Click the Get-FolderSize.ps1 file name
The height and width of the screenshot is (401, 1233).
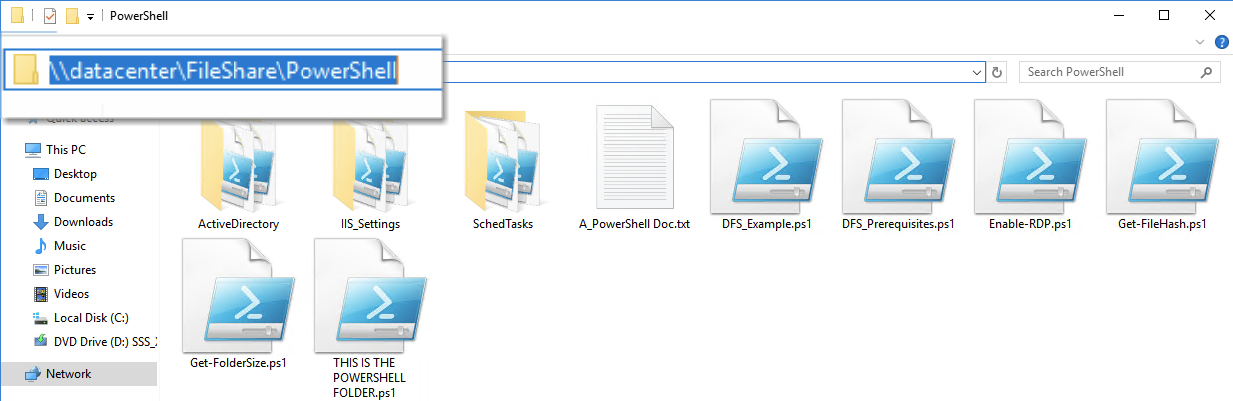238,363
